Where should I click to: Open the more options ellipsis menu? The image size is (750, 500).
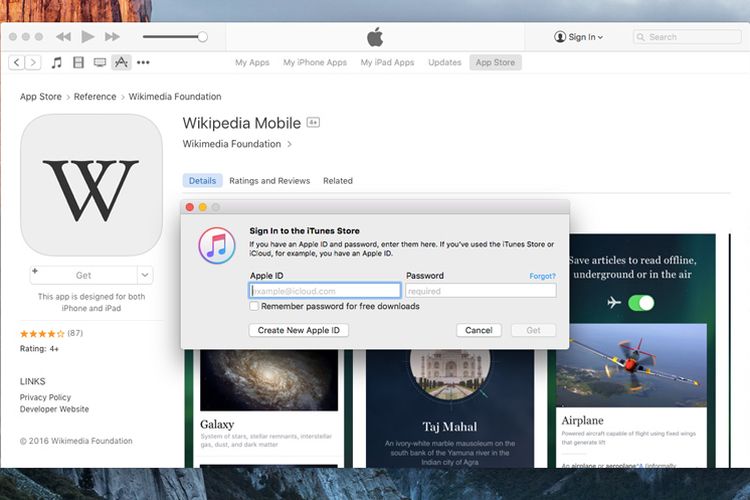[x=143, y=62]
